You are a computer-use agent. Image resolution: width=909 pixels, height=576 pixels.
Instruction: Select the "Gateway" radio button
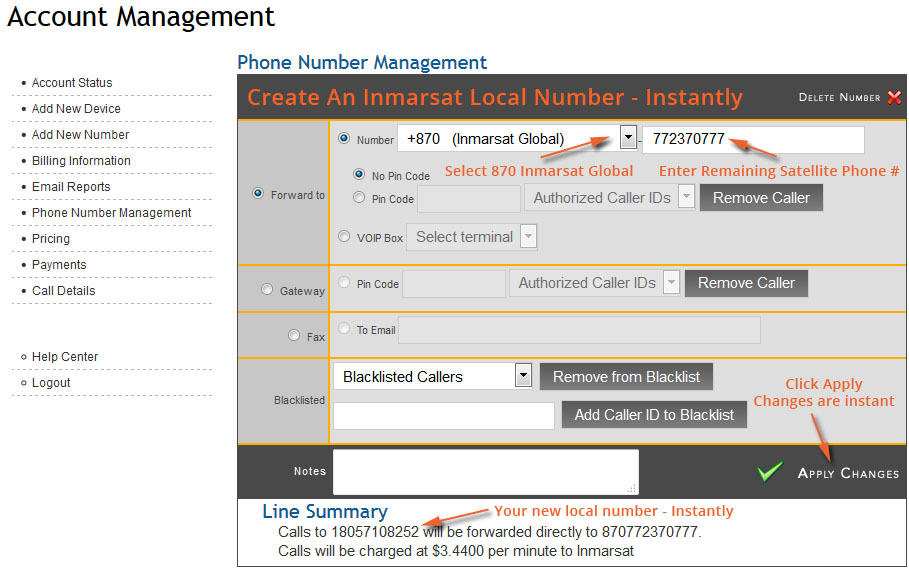click(267, 289)
